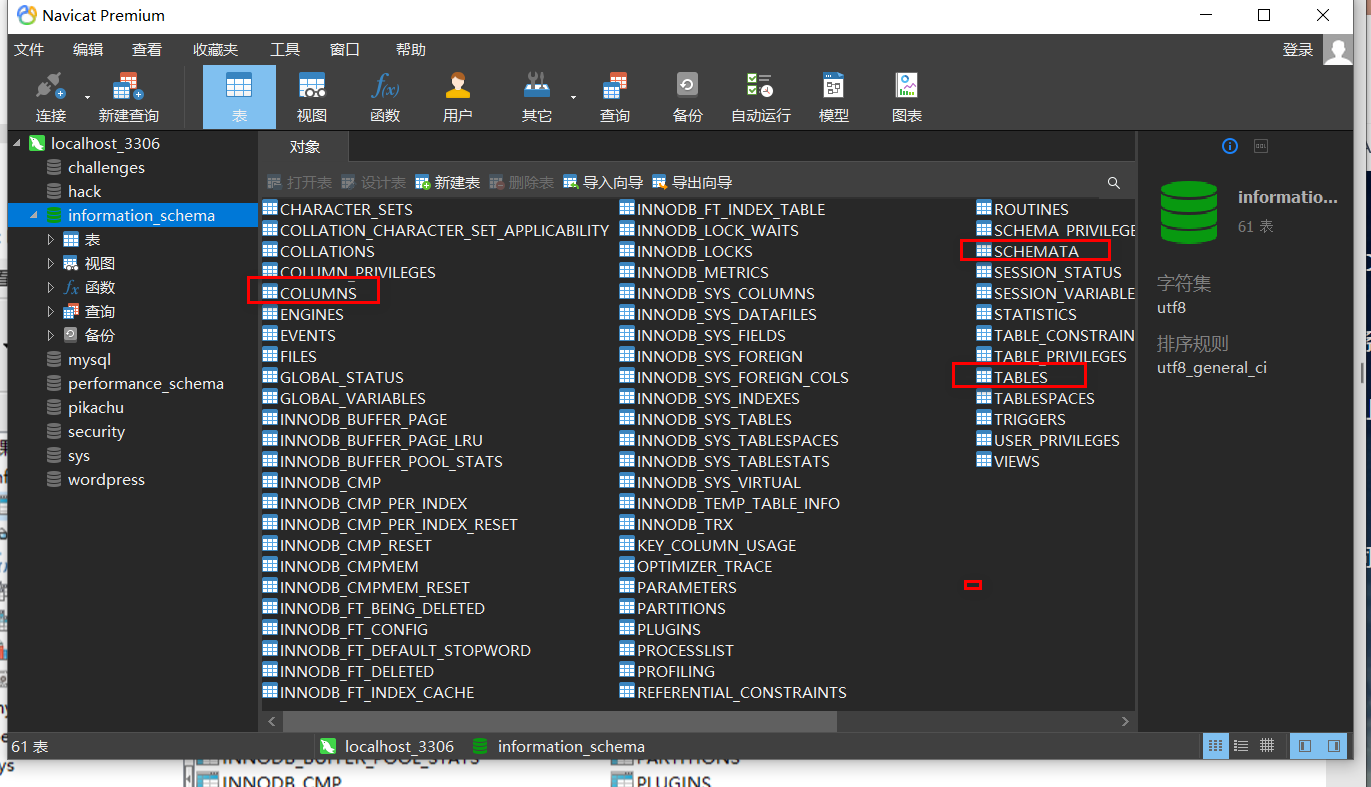Viewport: 1371px width, 787px height.
Task: Select the sys database
Action: 79,456
